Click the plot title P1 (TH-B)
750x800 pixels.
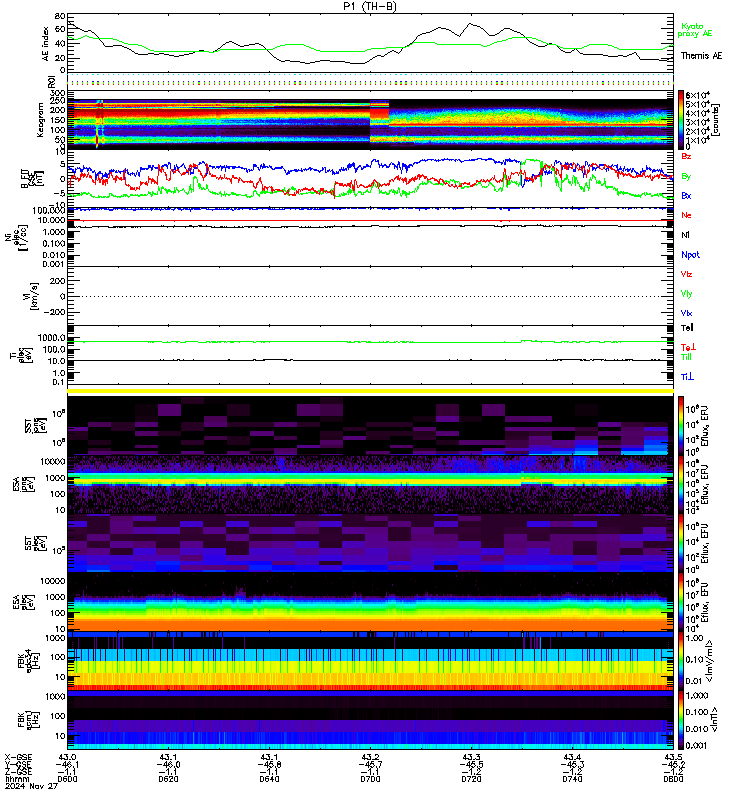click(x=369, y=6)
